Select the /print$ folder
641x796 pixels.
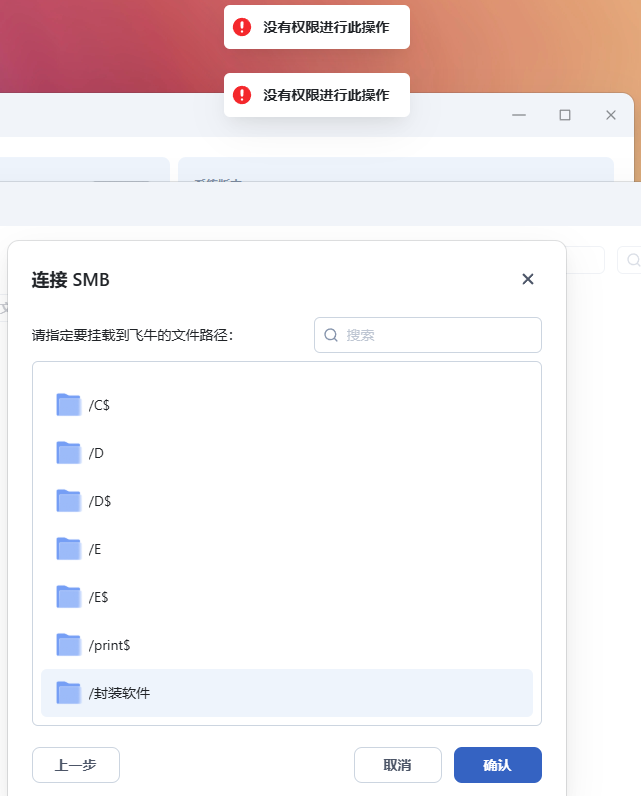287,645
